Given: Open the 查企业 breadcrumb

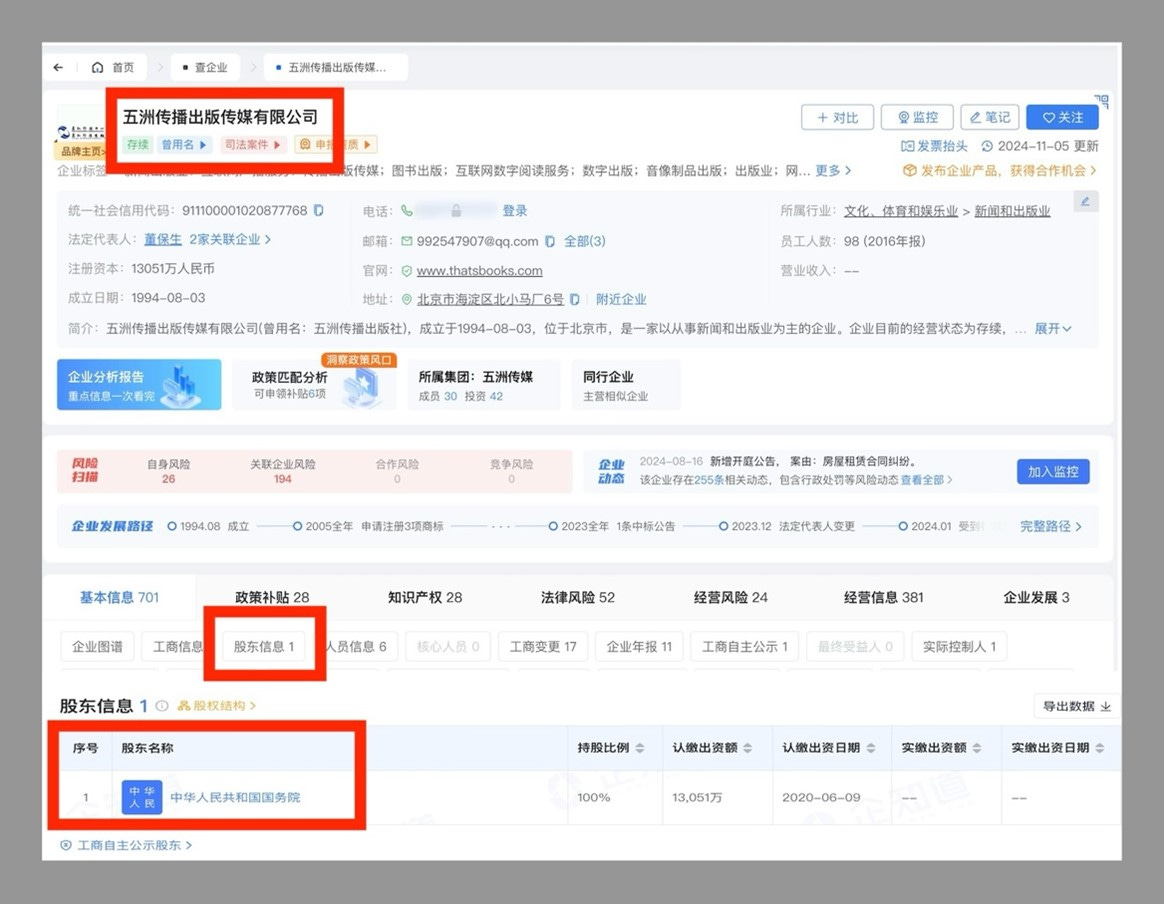Looking at the screenshot, I should (x=205, y=68).
